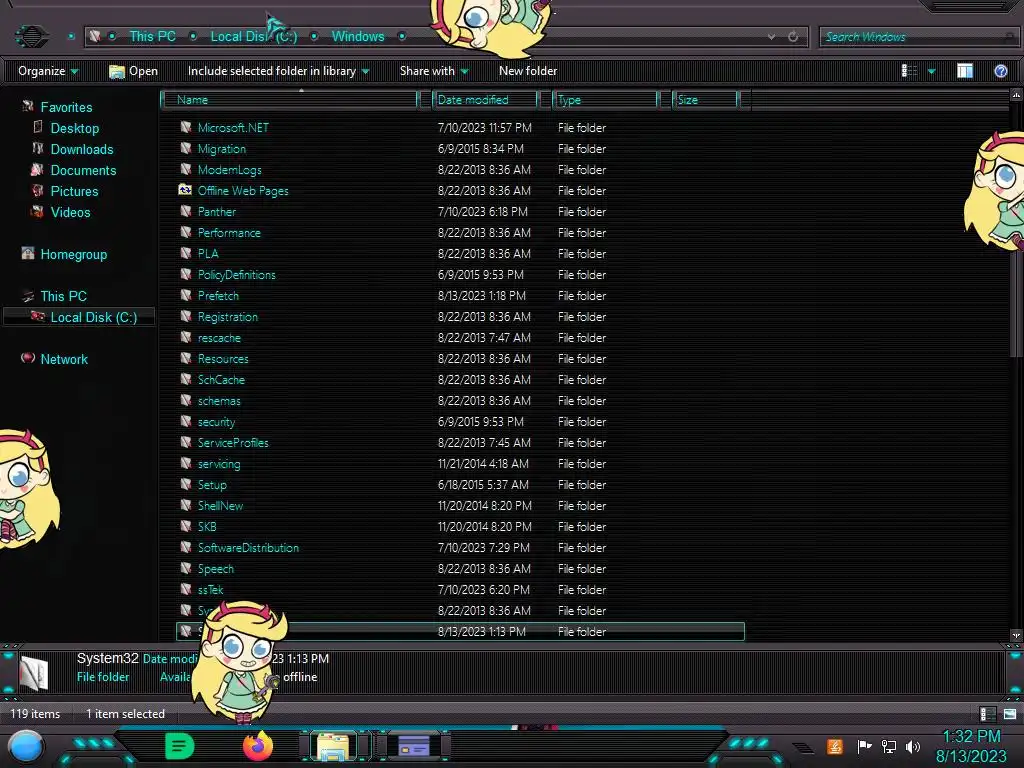This screenshot has height=768, width=1024.
Task: Select Favorites in navigation pane
Action: [x=66, y=107]
